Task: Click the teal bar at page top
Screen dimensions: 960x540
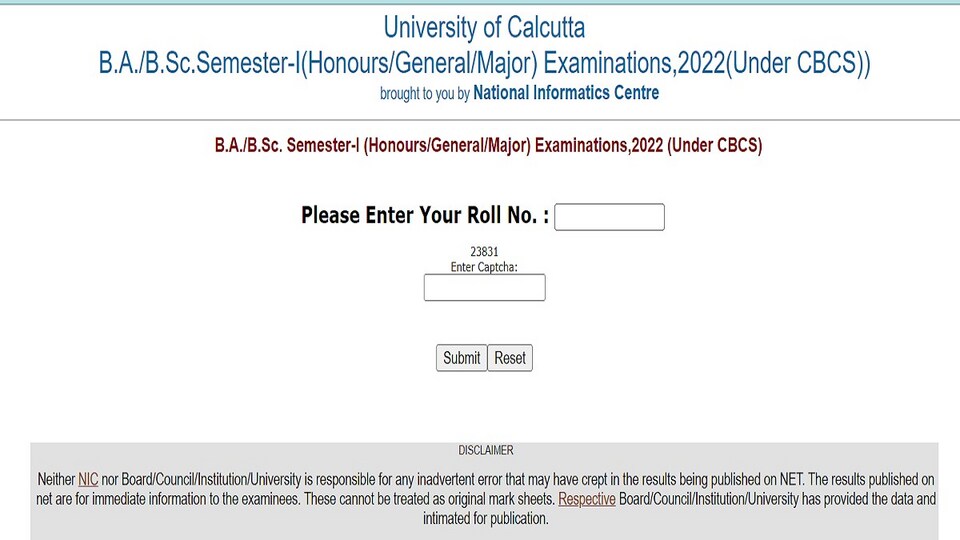Action: [480, 2]
